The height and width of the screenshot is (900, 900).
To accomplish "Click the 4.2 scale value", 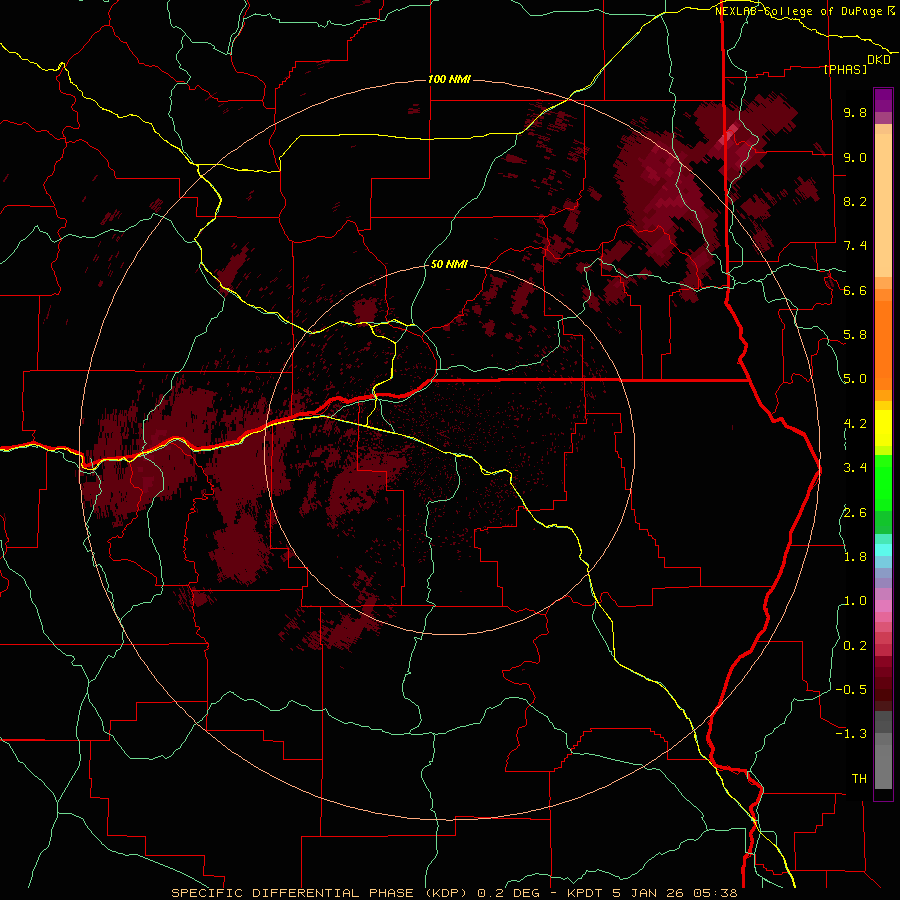I will pyautogui.click(x=855, y=424).
